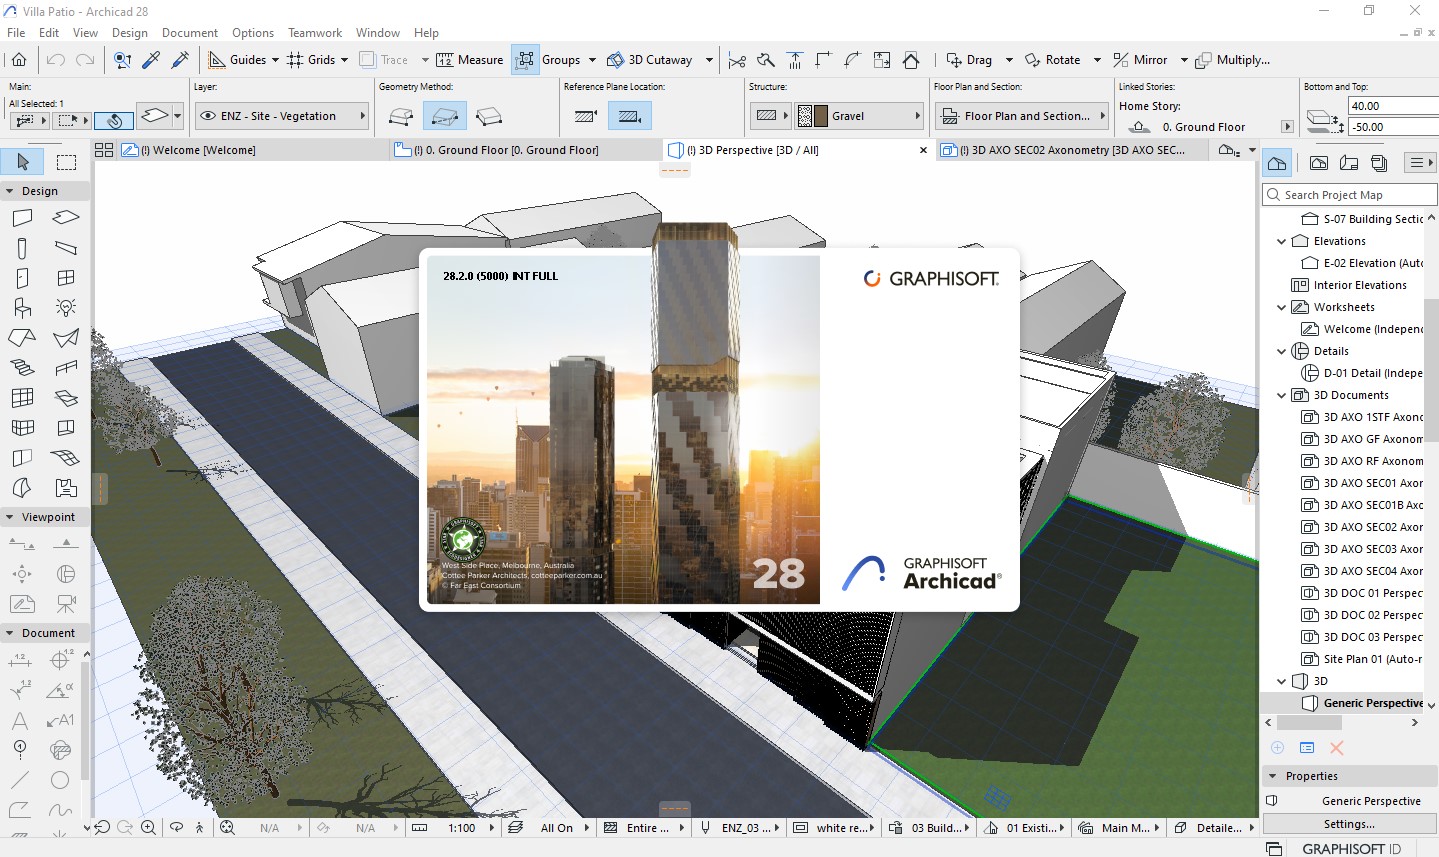Toggle Guides on or off
The image size is (1439, 857).
[x=238, y=60]
